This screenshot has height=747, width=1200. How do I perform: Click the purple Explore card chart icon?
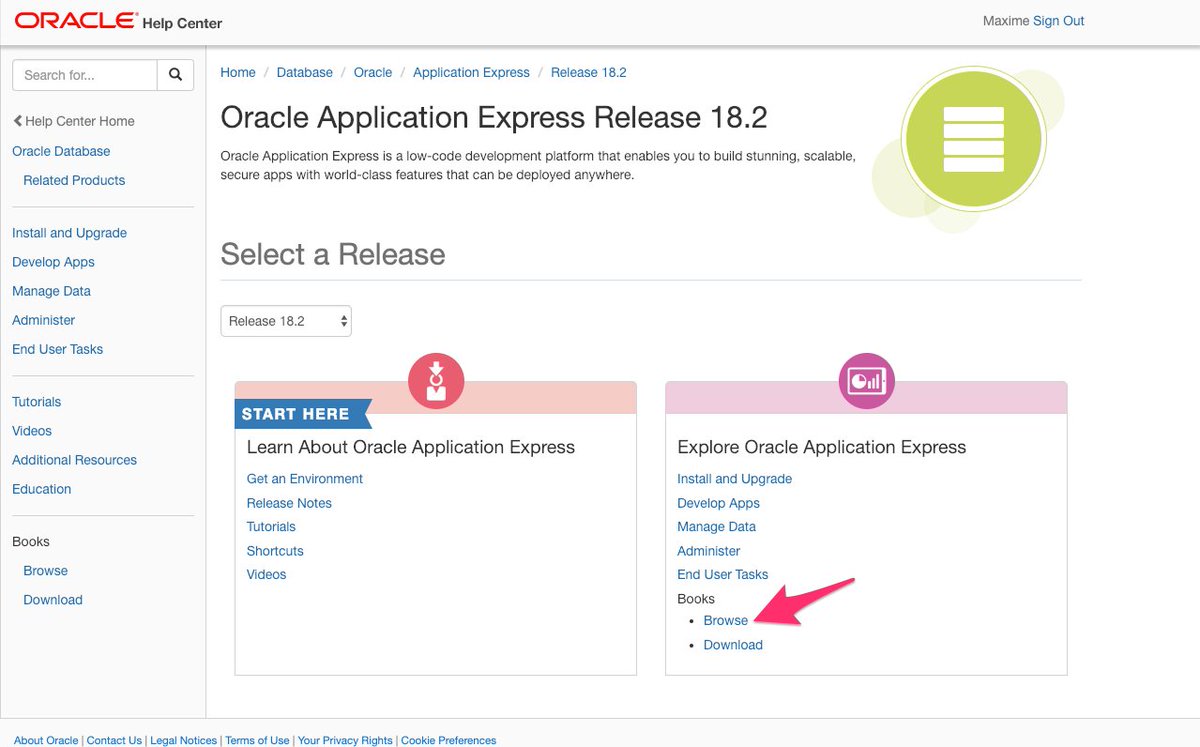(866, 381)
